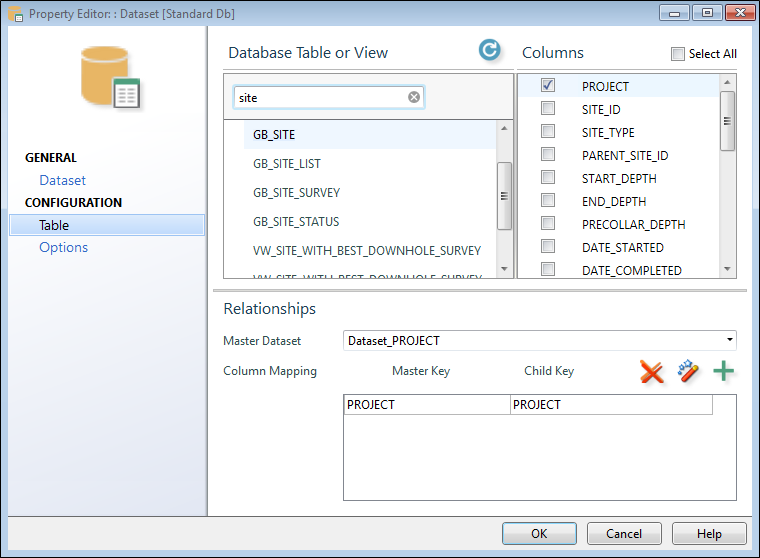This screenshot has height=558, width=760.
Task: Click the Cancel button
Action: point(624,533)
